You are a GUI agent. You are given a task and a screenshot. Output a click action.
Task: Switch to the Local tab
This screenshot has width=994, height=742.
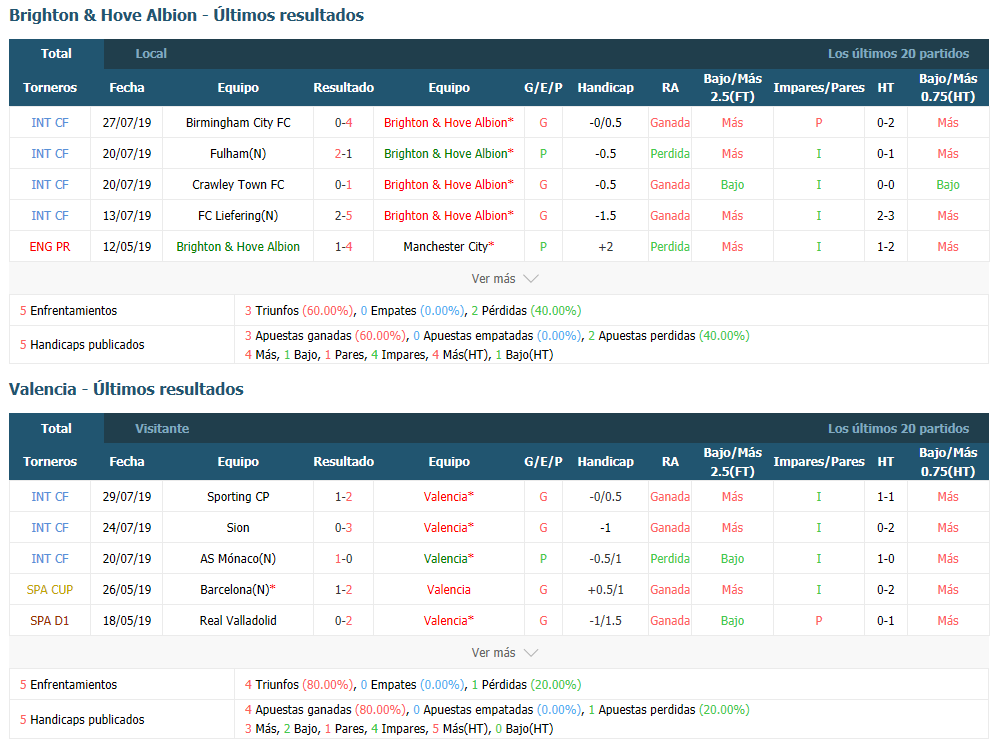(x=151, y=54)
